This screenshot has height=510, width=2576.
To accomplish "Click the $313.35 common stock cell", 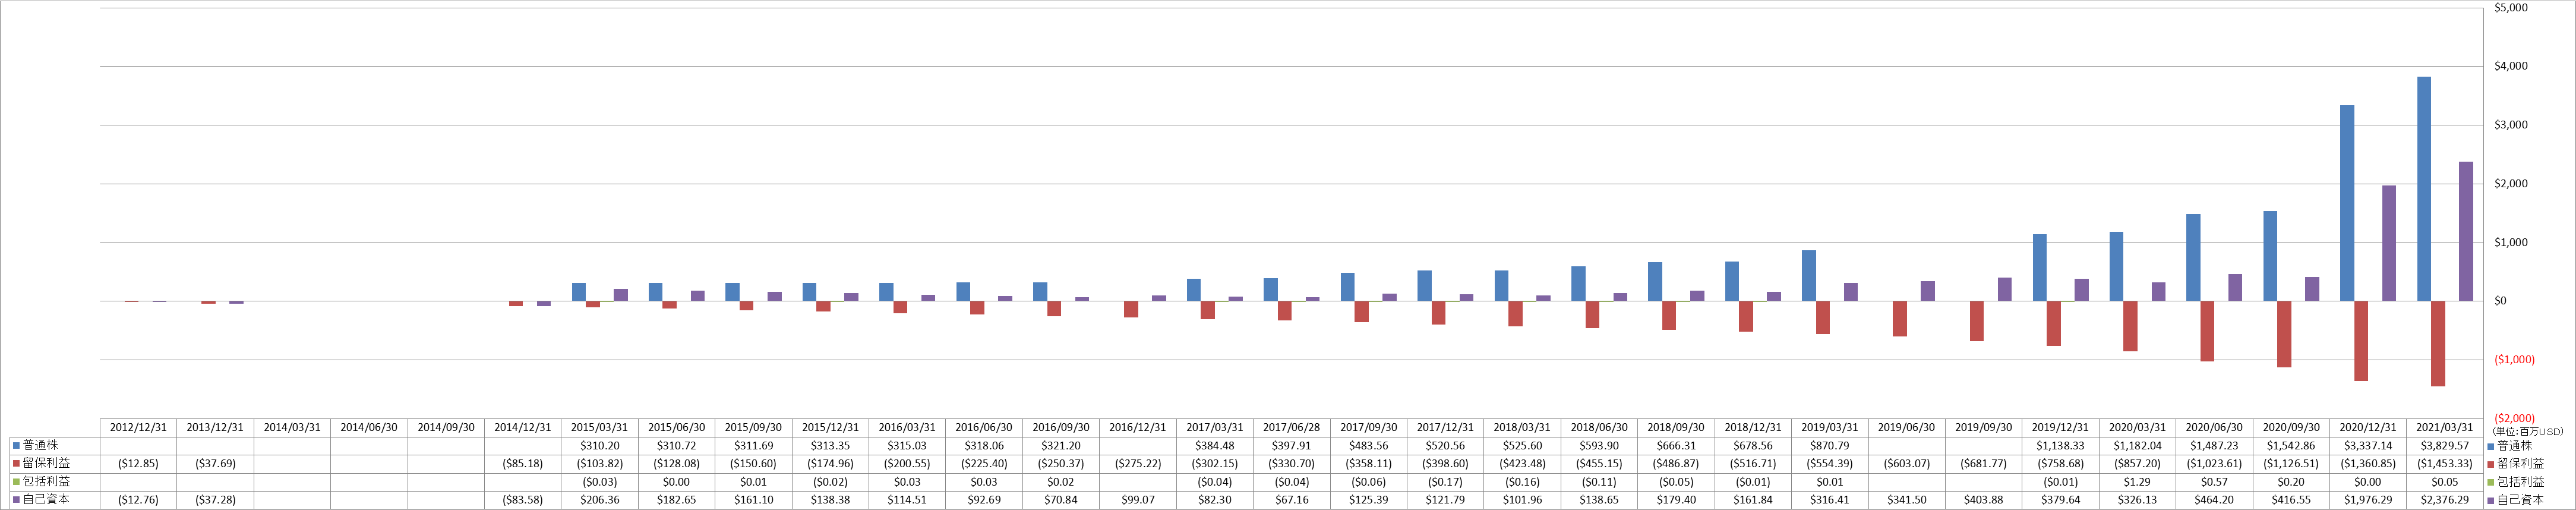I will (x=830, y=446).
